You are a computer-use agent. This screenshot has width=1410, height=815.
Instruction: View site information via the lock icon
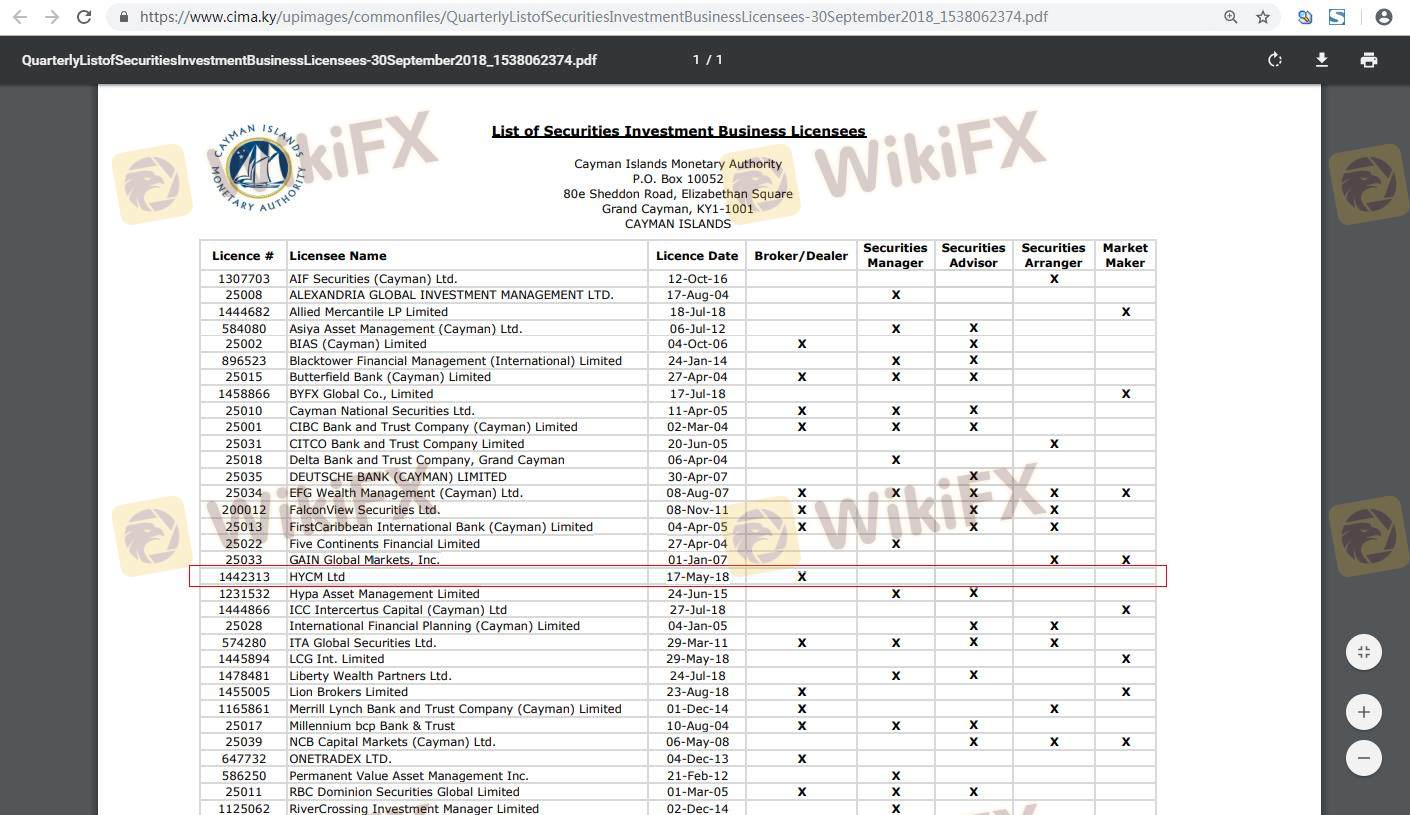pos(124,17)
